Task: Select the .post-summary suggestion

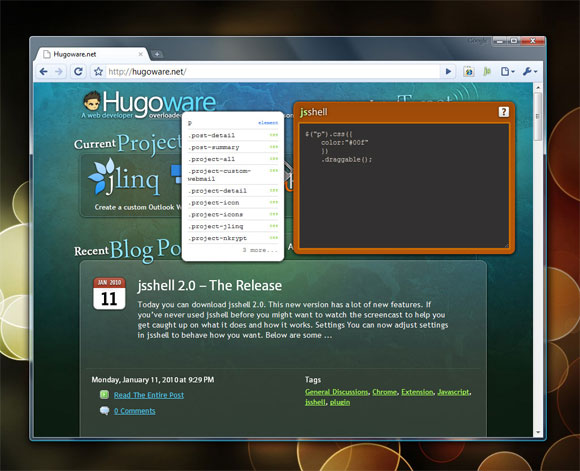Action: click(x=233, y=147)
